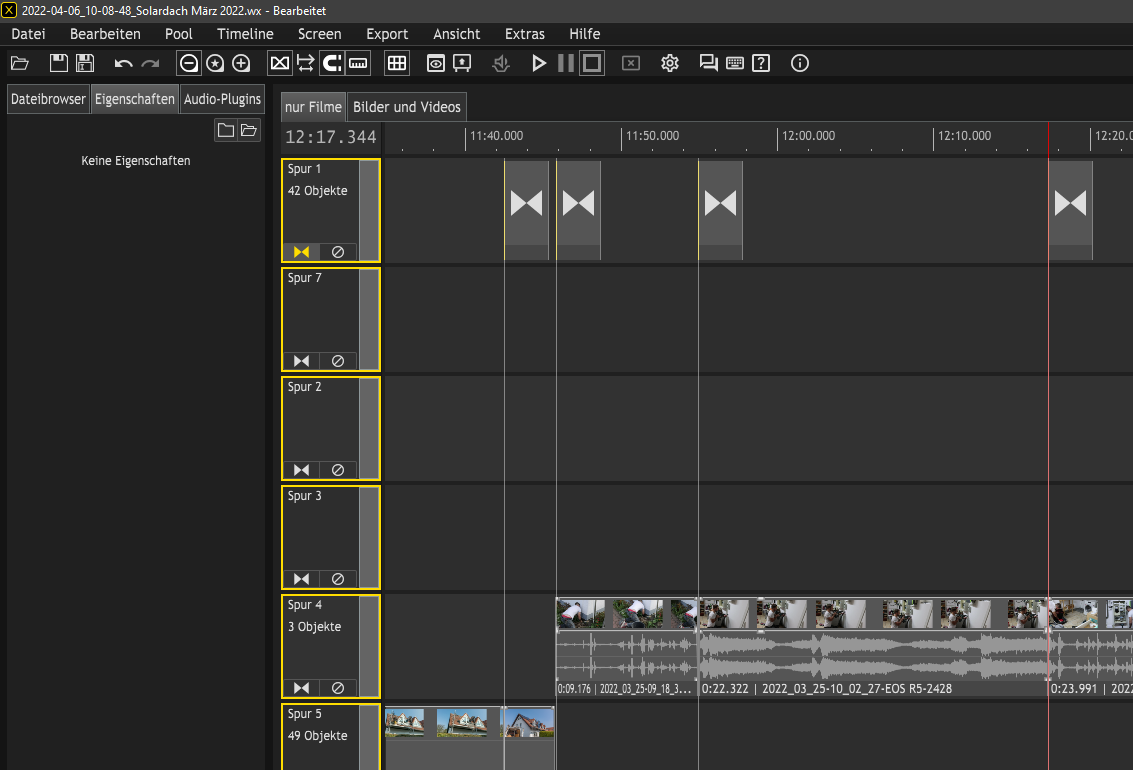Image resolution: width=1133 pixels, height=770 pixels.
Task: Open the Extras menu
Action: click(525, 34)
